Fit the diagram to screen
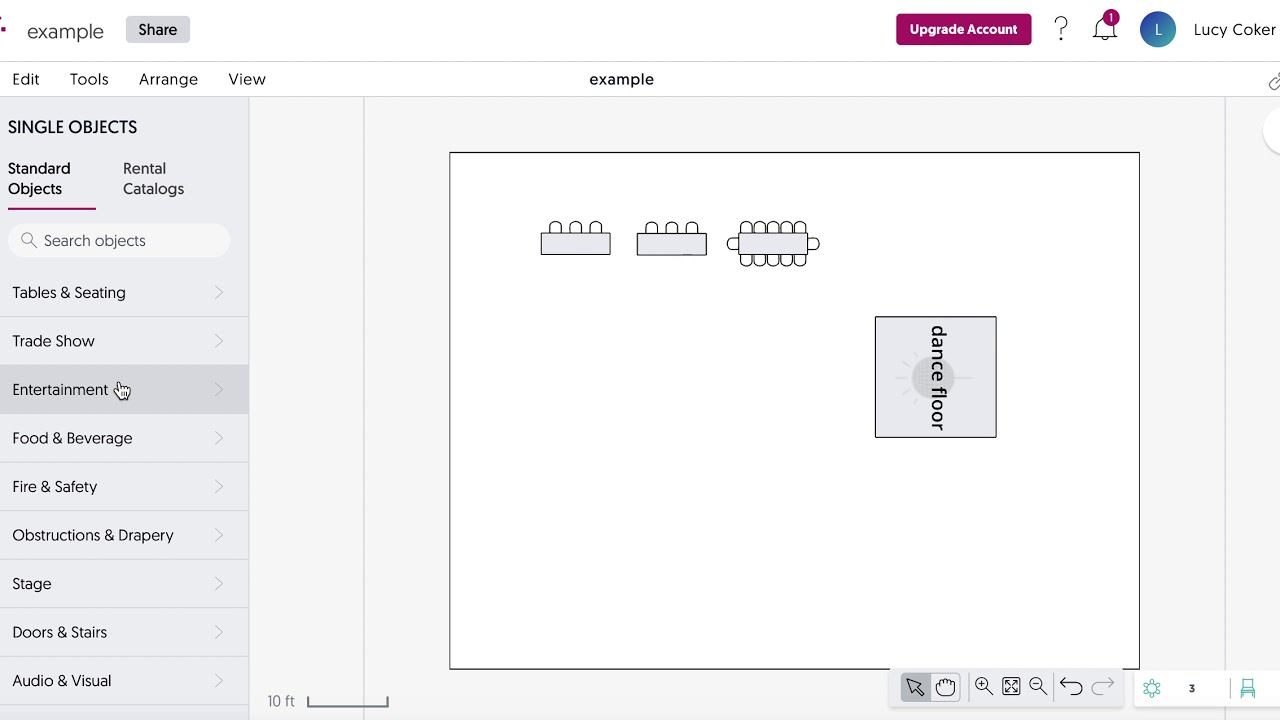 click(x=1011, y=686)
